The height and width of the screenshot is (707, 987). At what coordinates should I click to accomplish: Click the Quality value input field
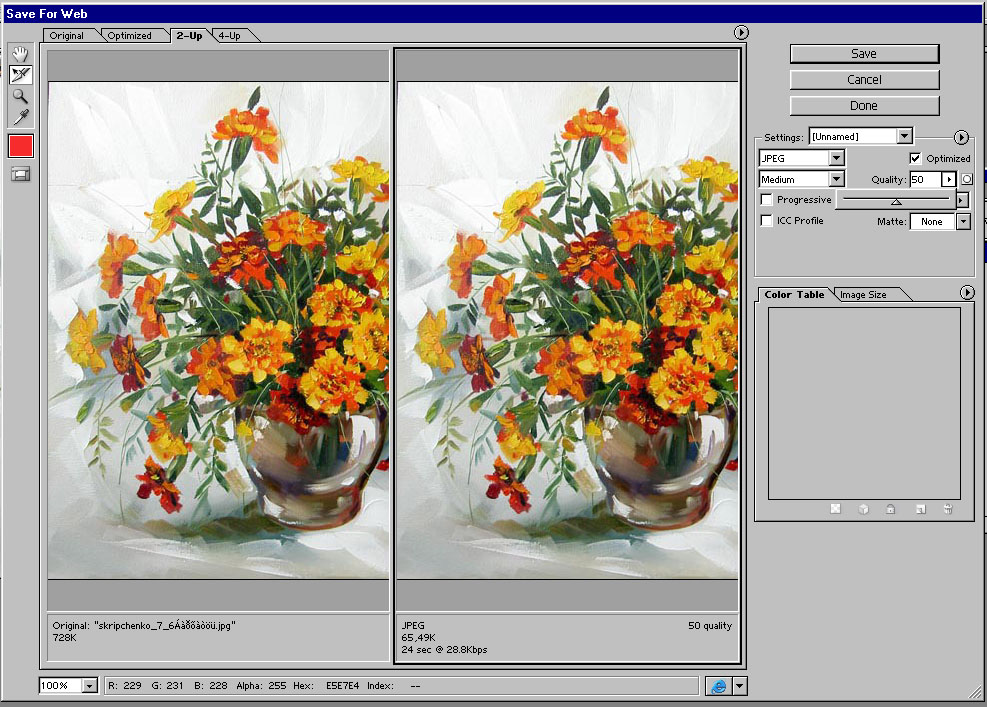click(x=924, y=180)
